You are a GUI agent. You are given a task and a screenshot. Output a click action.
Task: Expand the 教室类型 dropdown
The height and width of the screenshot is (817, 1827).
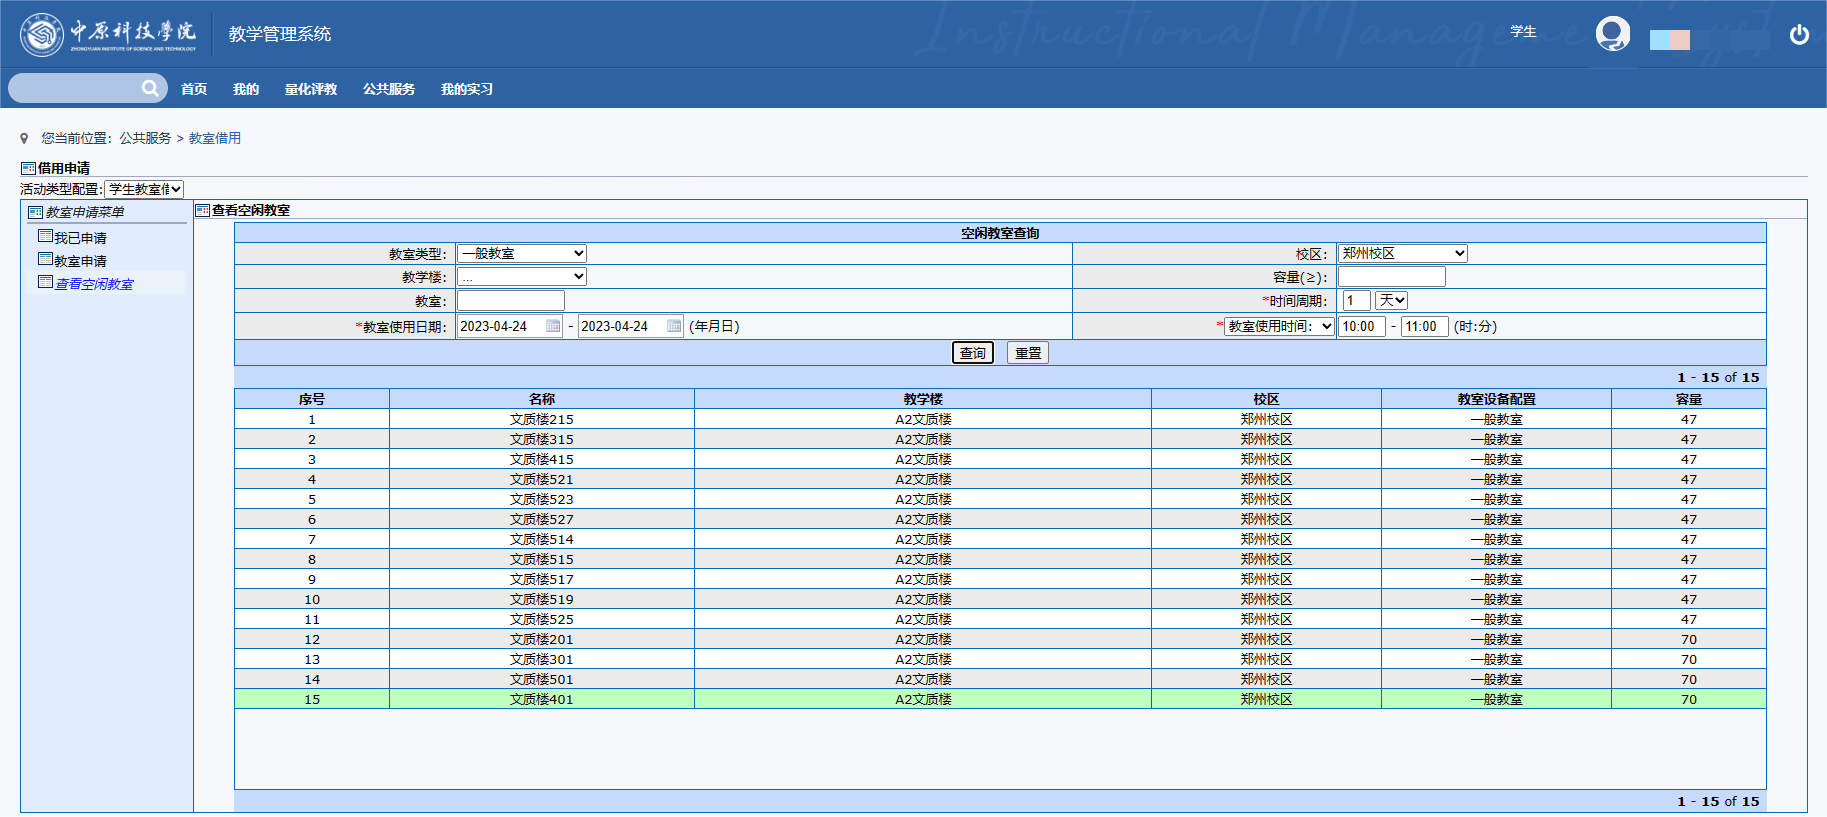[x=521, y=254]
